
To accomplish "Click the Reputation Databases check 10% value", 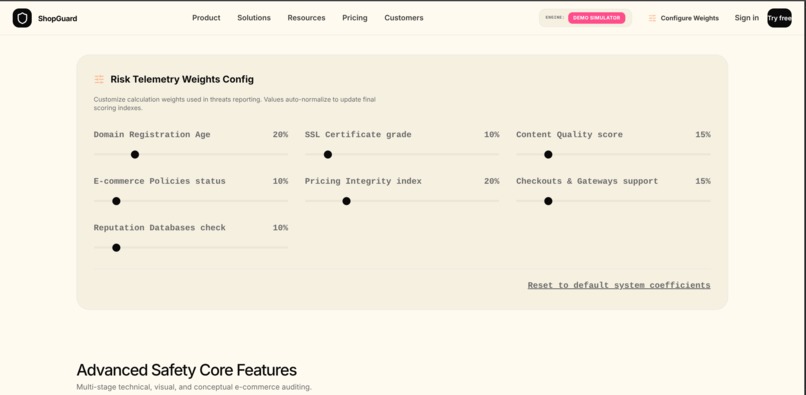I will 280,228.
